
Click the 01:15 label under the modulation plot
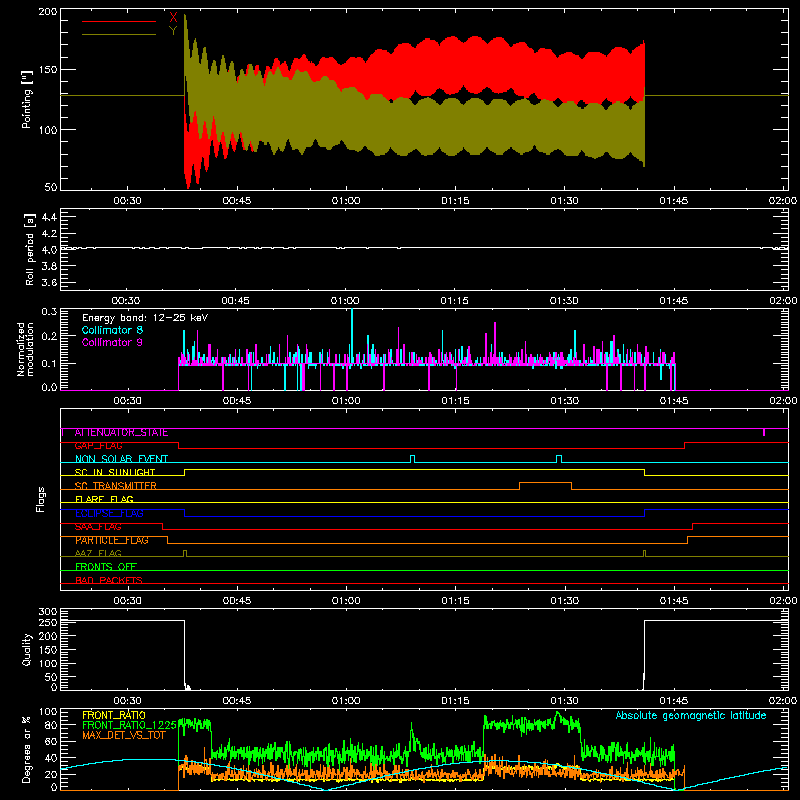455,401
